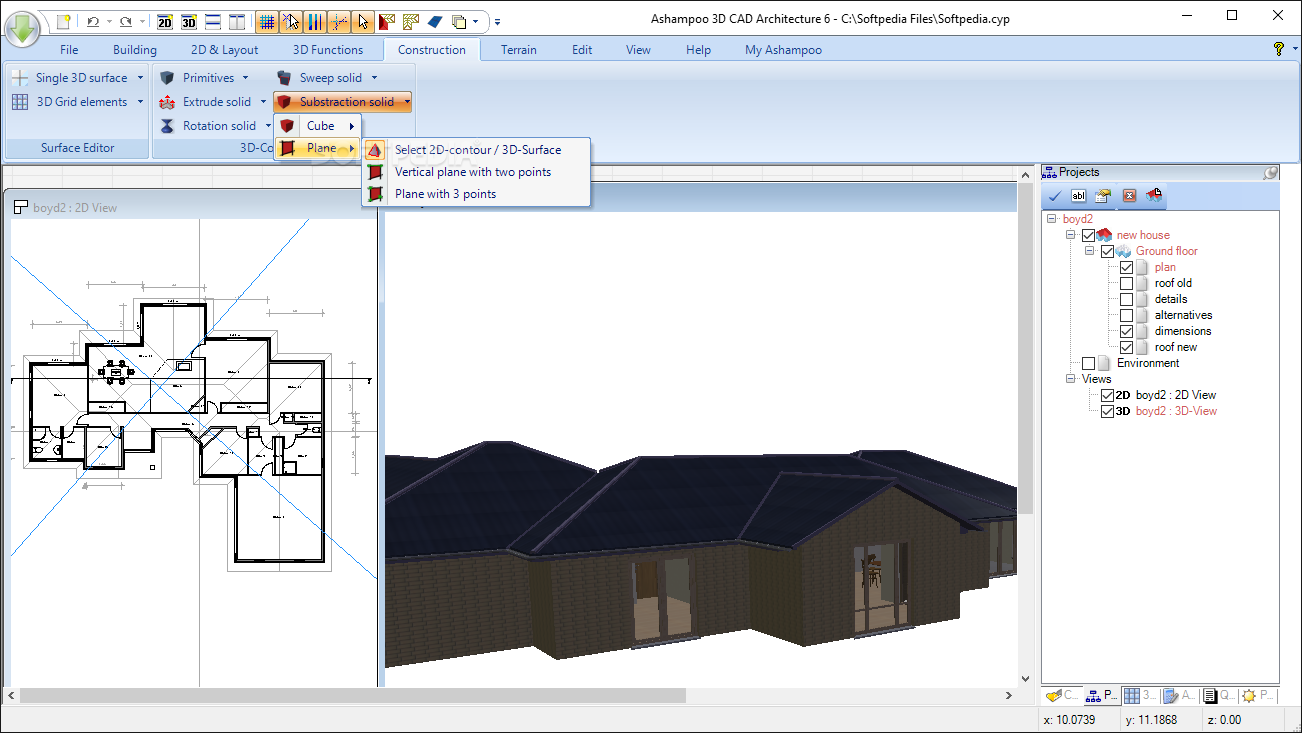Redo the last undone action
Image resolution: width=1302 pixels, height=733 pixels.
[125, 21]
